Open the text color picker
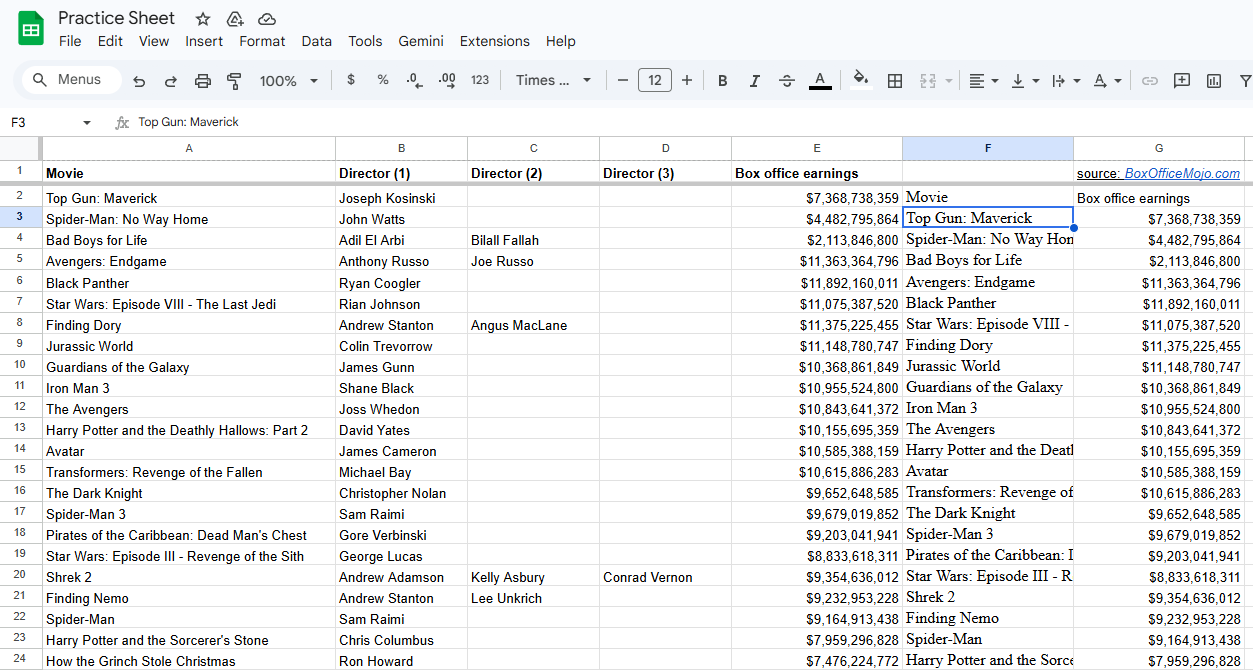Viewport: 1253px width, 670px height. pyautogui.click(x=819, y=80)
